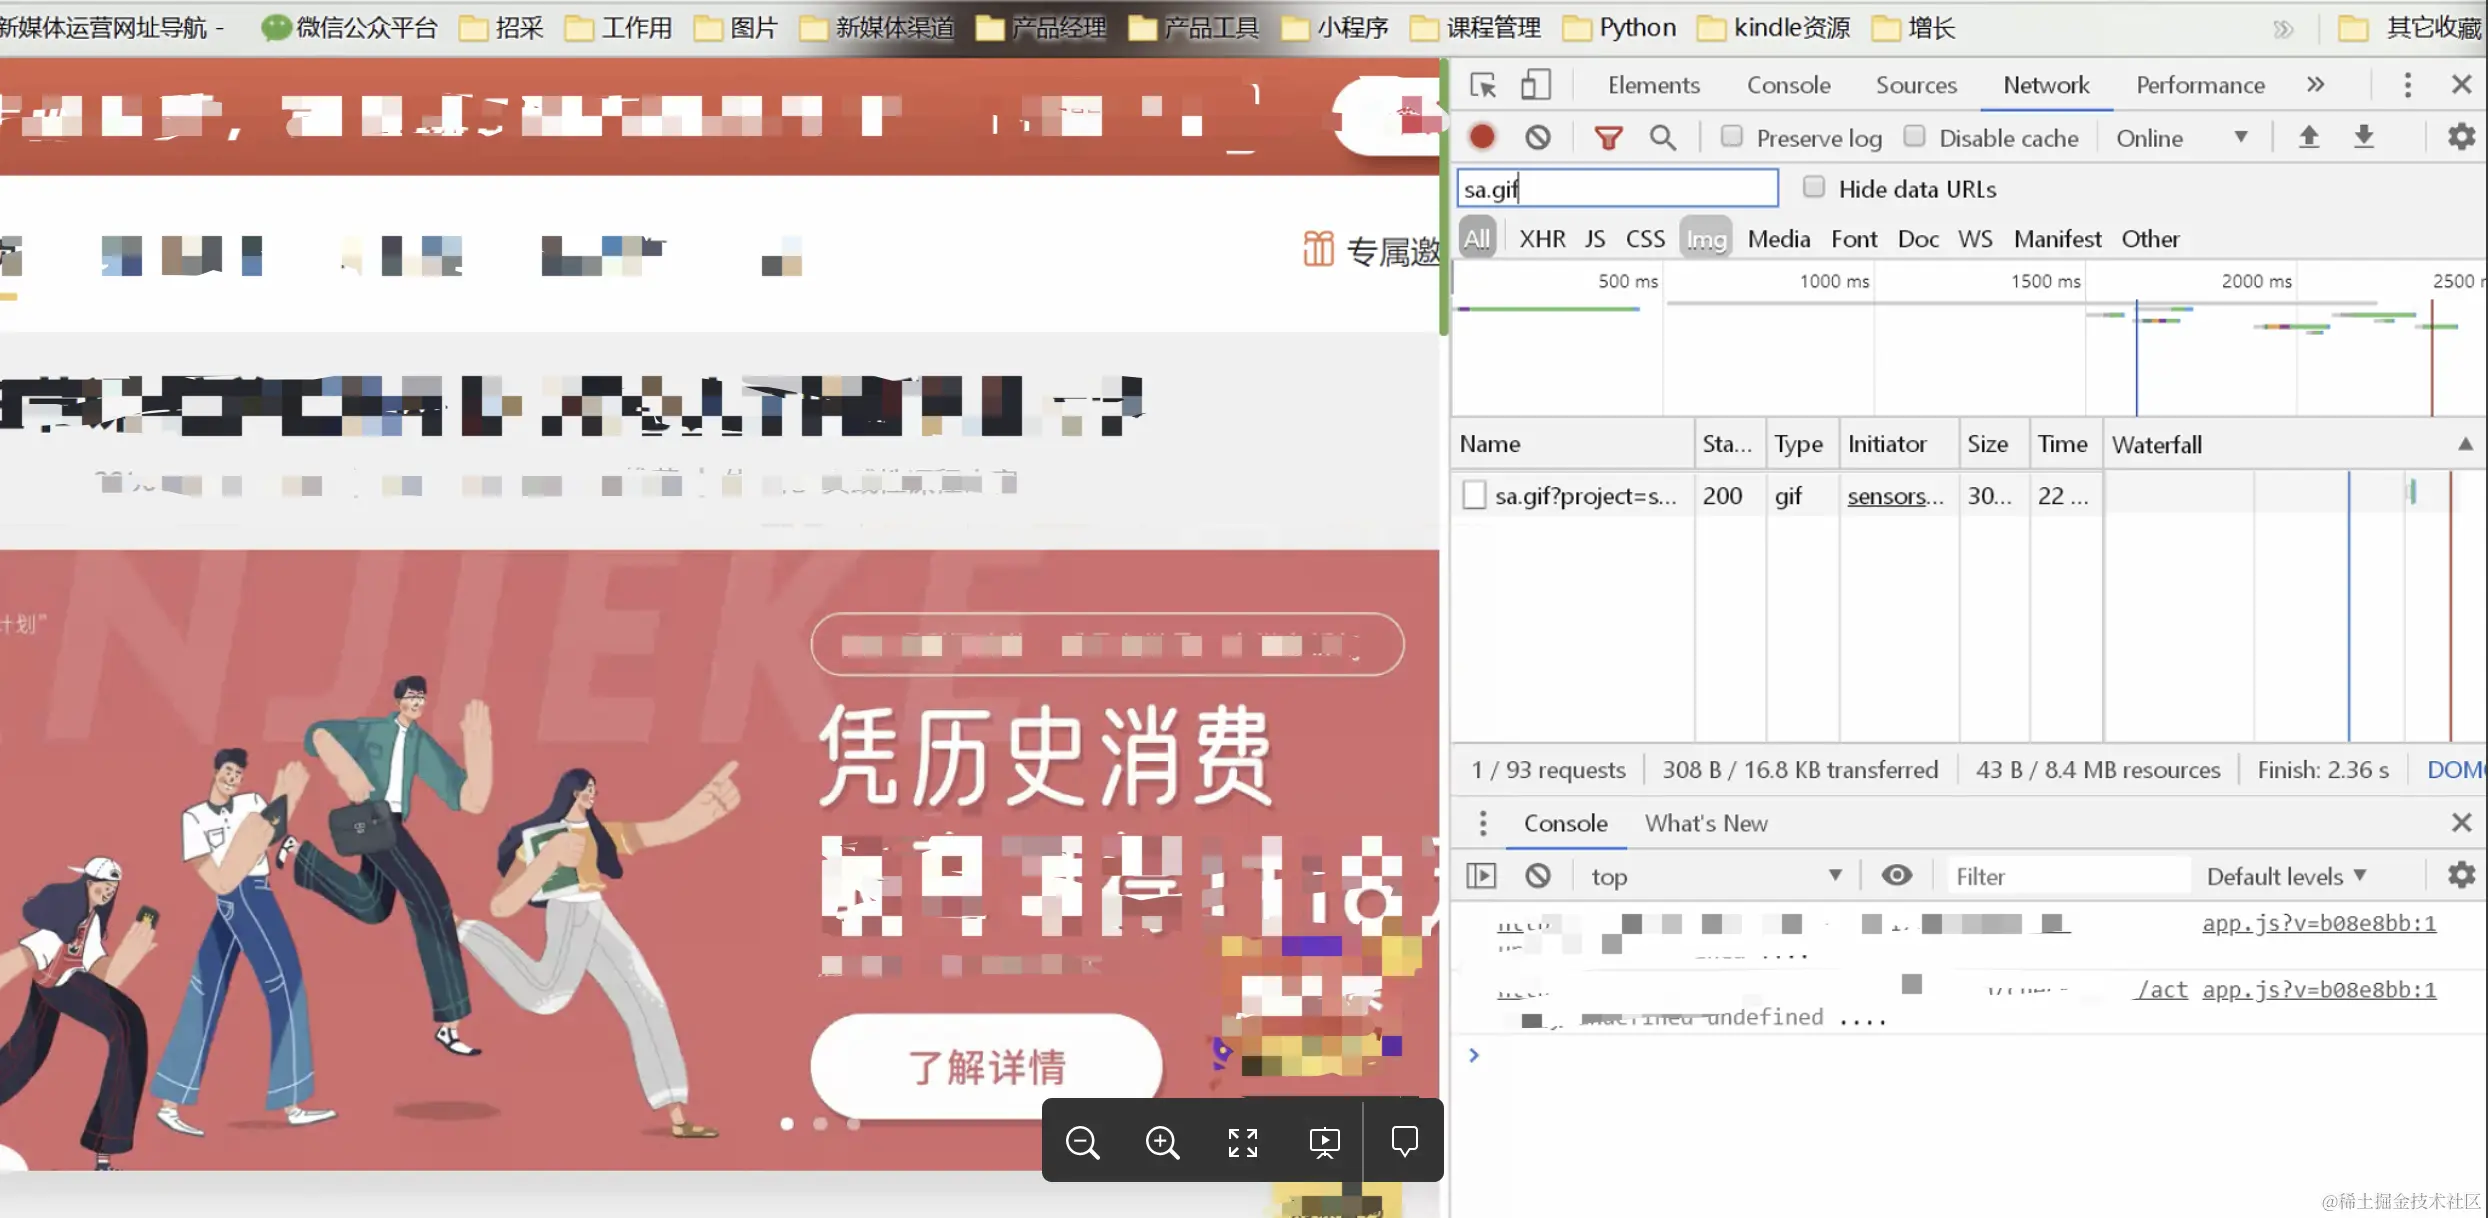Screen dimensions: 2488x1218
Task: Open the app.js?v=b08e8bb:1 source link
Action: pos(2318,923)
